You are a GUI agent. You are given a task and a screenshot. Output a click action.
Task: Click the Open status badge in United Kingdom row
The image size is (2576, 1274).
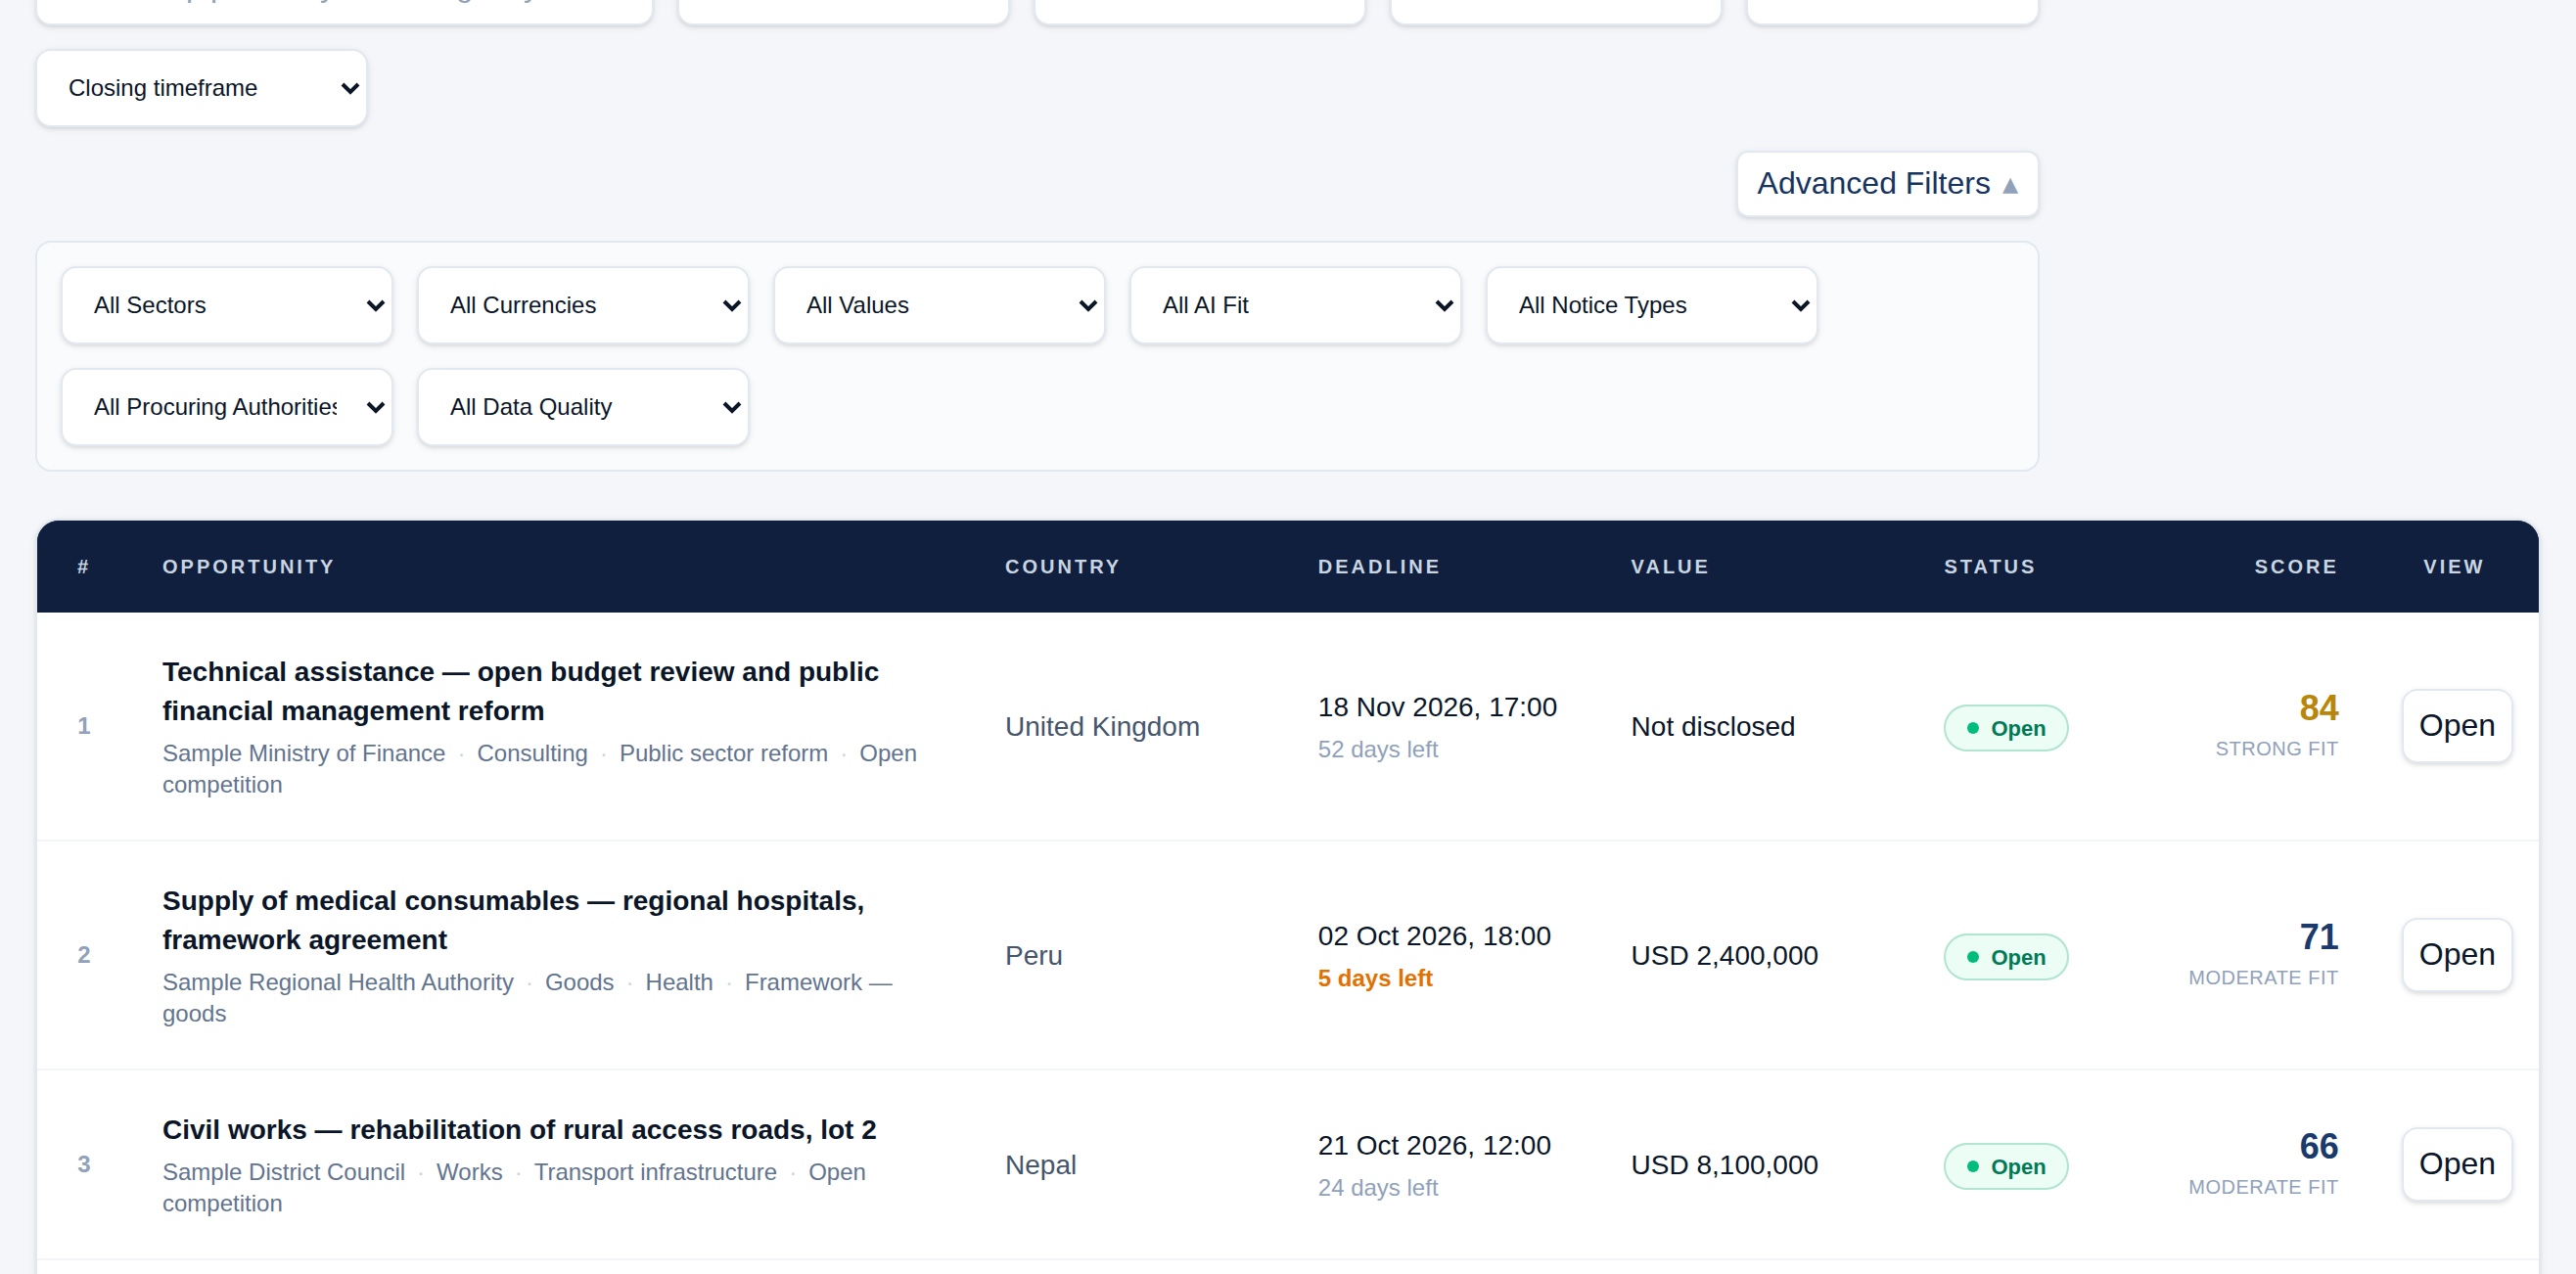click(x=2005, y=728)
